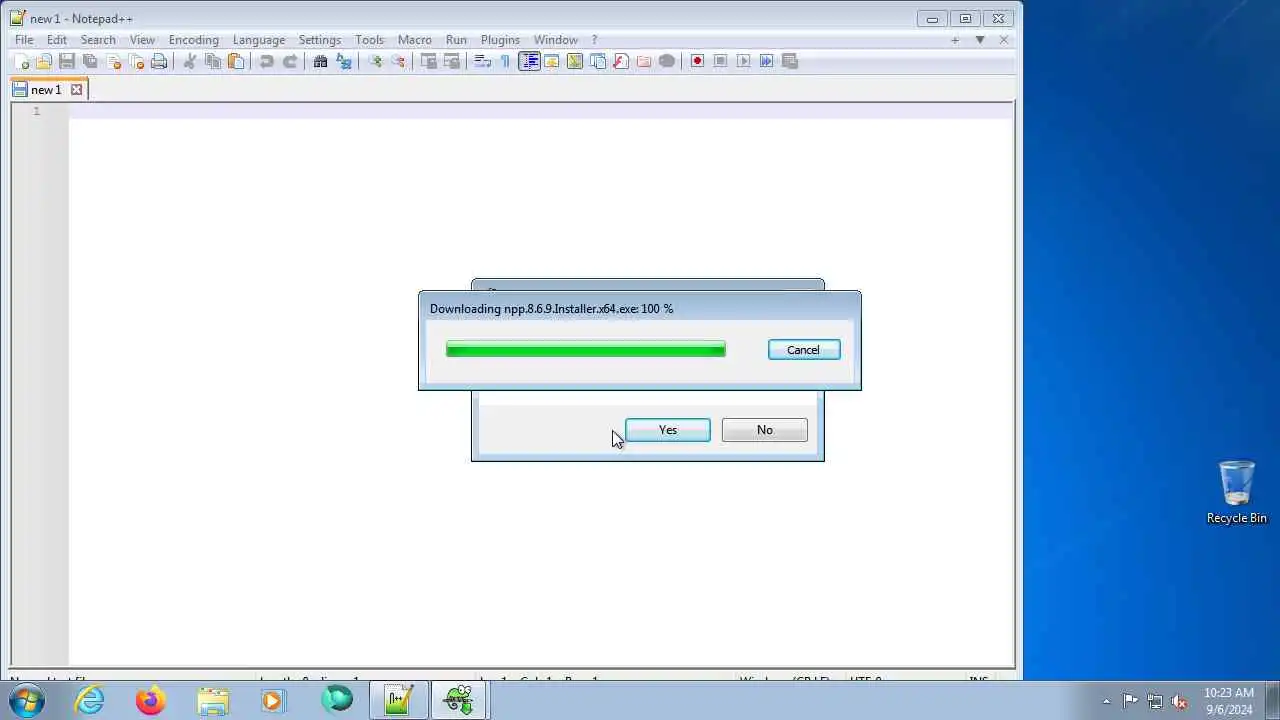
Task: Open the Encoding menu
Action: point(194,40)
